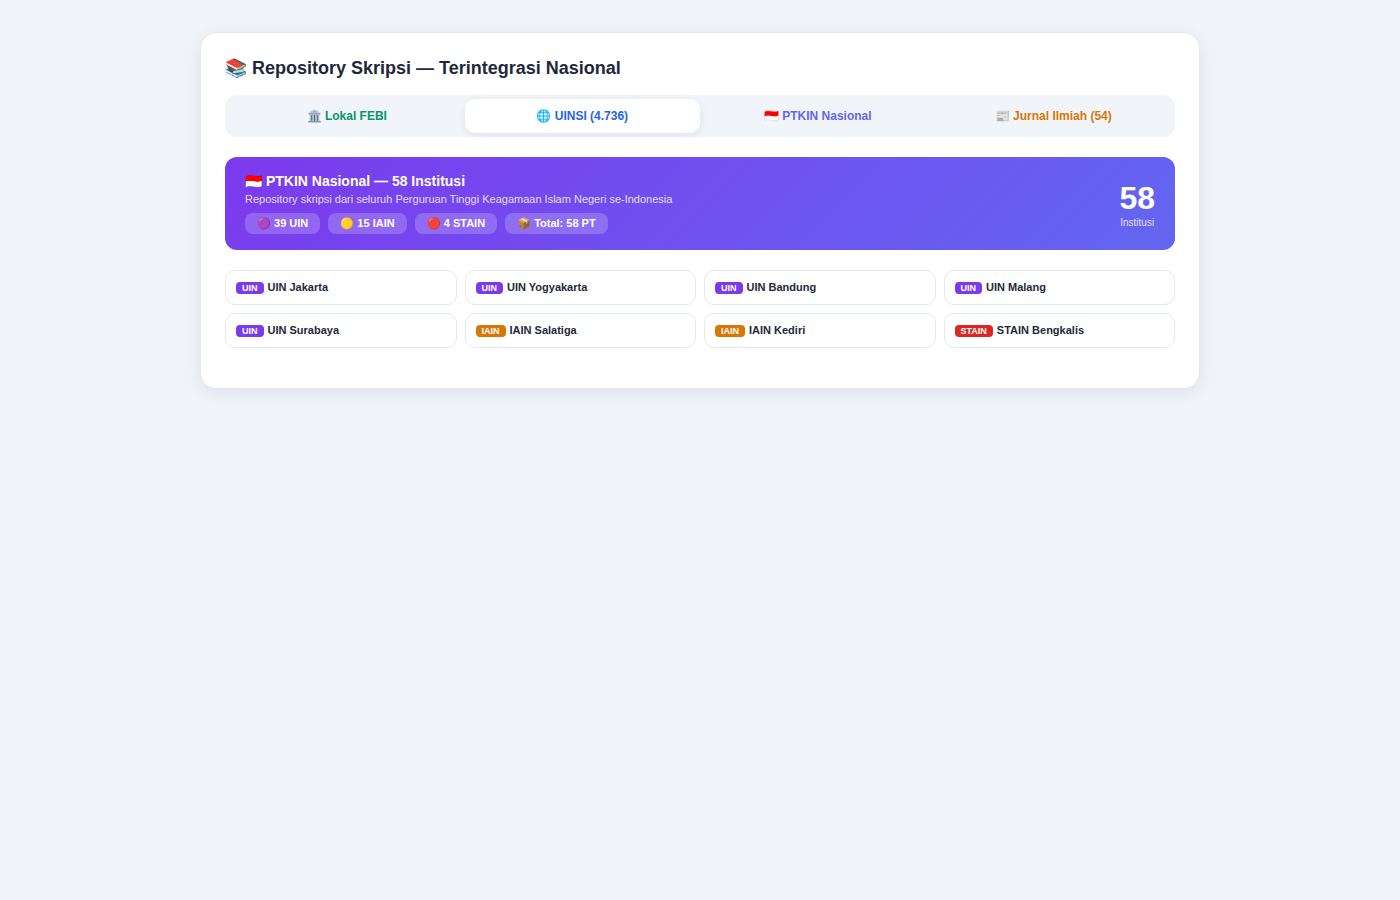Open UIN Malang repository card
Image resolution: width=1400 pixels, height=900 pixels.
pos(1059,288)
